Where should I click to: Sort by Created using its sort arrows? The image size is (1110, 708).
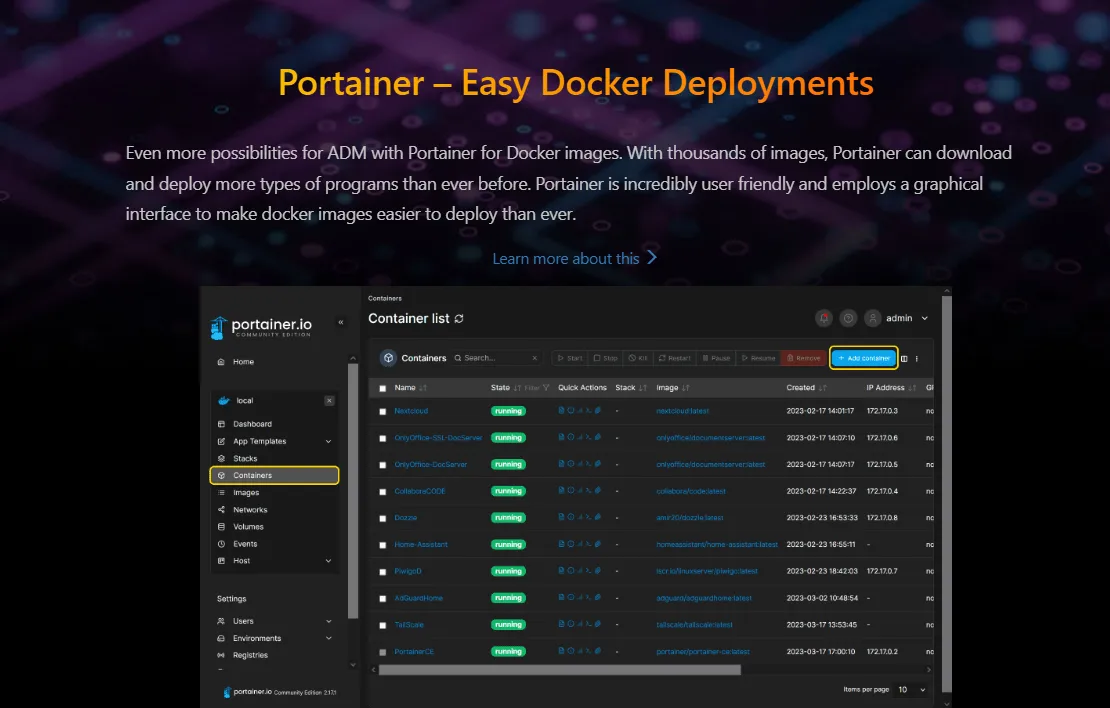823,388
